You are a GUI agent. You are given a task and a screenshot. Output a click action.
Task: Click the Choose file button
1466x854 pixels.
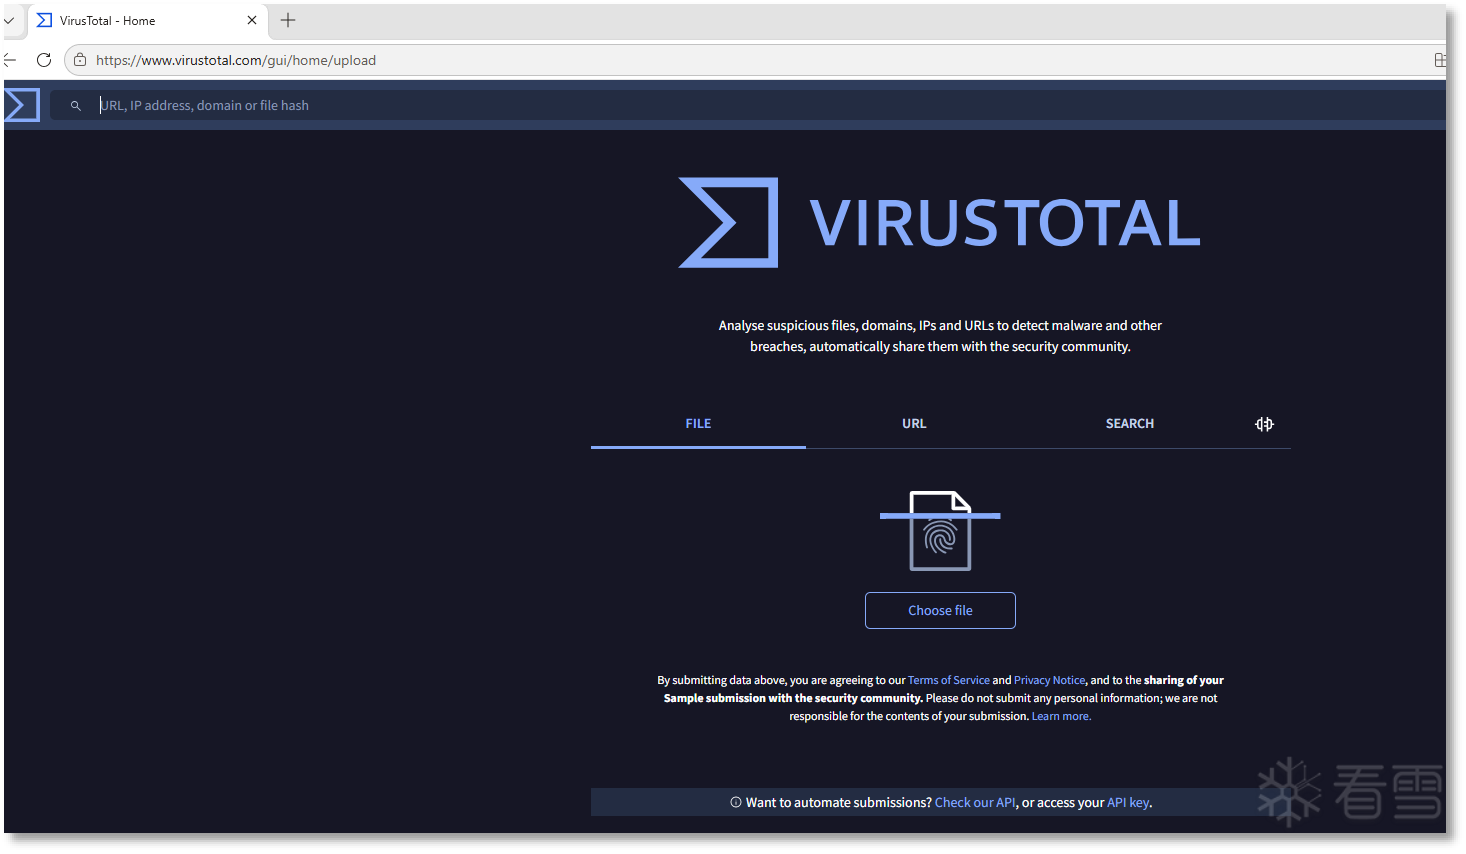point(940,610)
